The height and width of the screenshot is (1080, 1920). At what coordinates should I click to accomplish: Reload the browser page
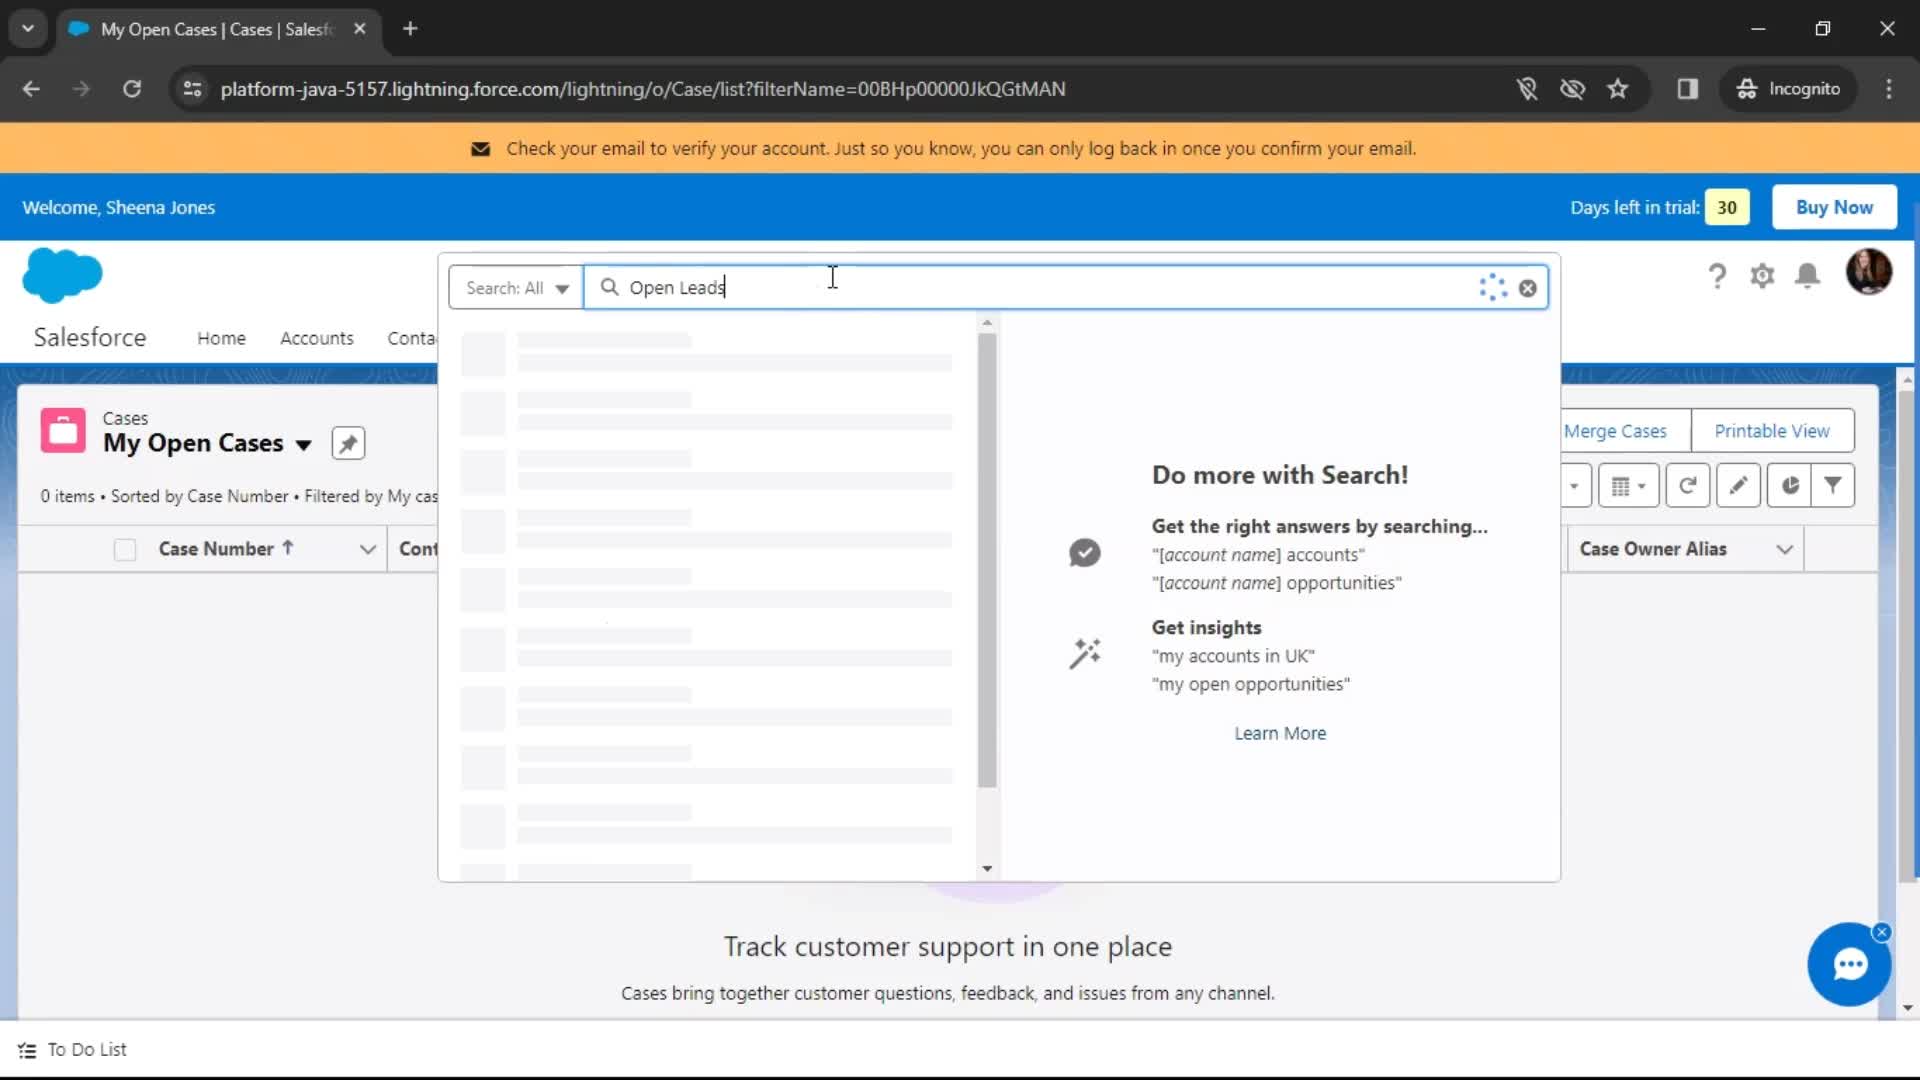click(x=132, y=89)
